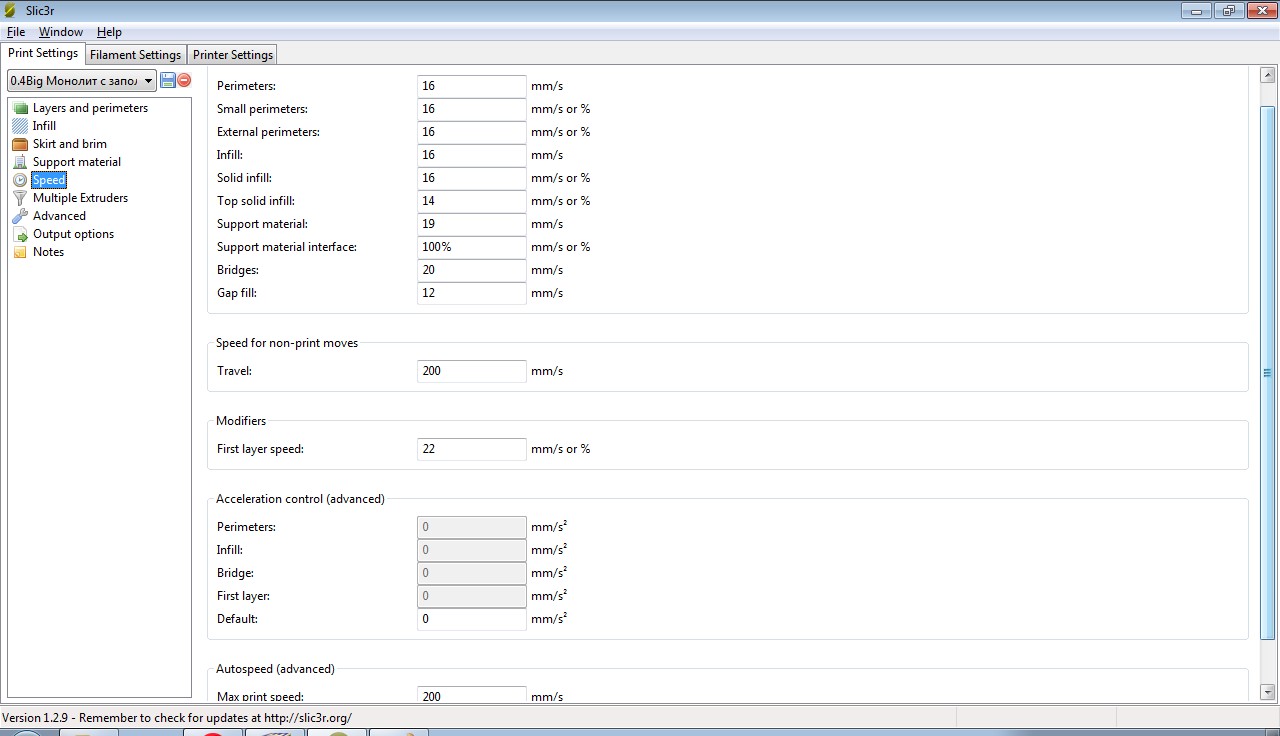
Task: Open the Multiple Extruders page
Action: [x=80, y=198]
